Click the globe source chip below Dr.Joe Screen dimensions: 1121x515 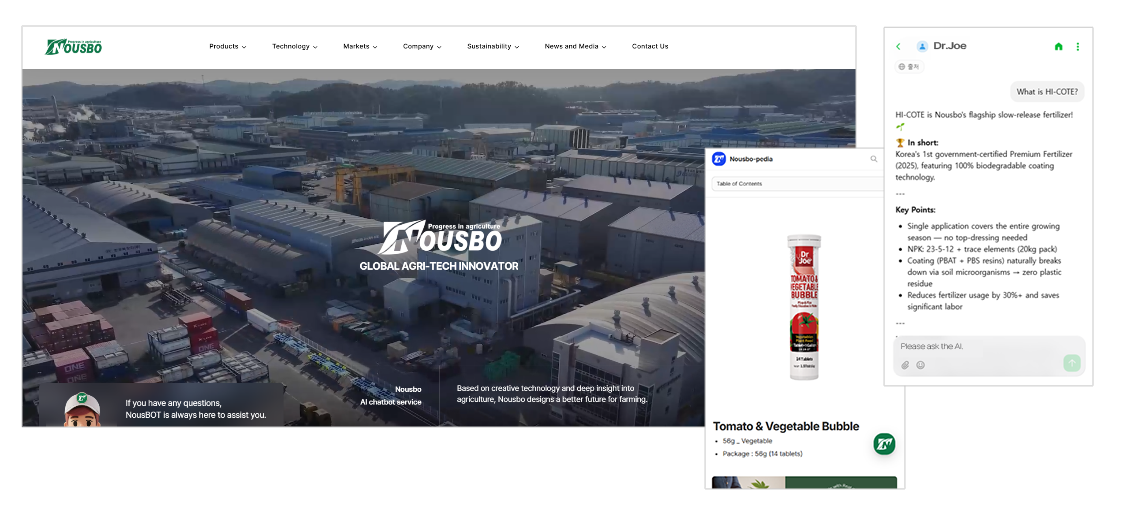(x=909, y=67)
